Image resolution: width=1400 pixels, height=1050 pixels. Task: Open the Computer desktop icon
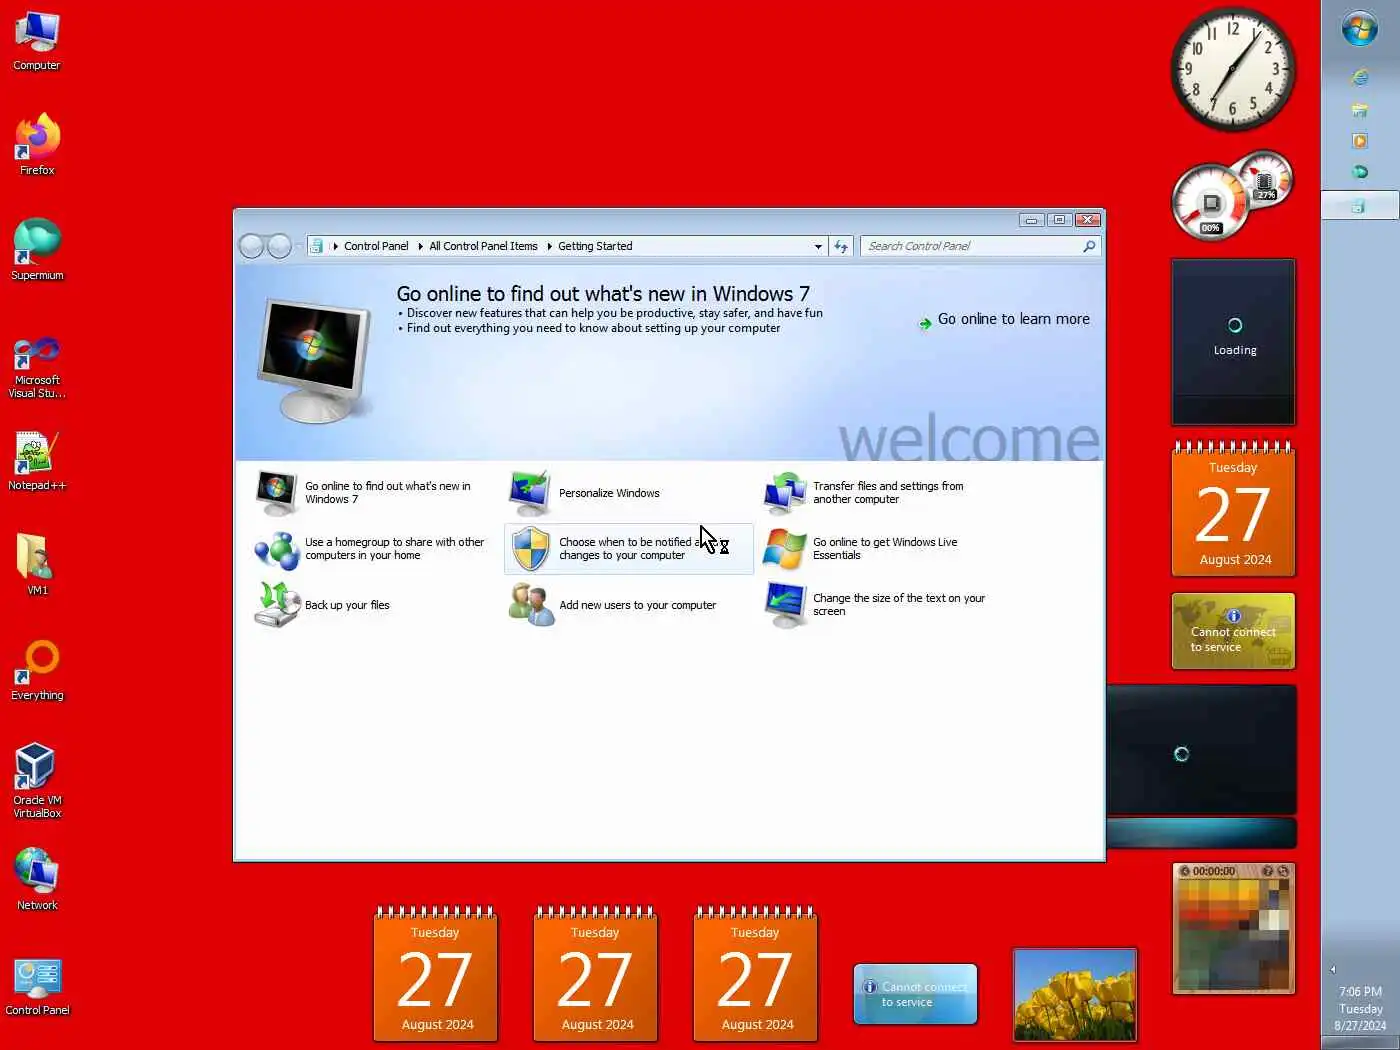pos(37,41)
